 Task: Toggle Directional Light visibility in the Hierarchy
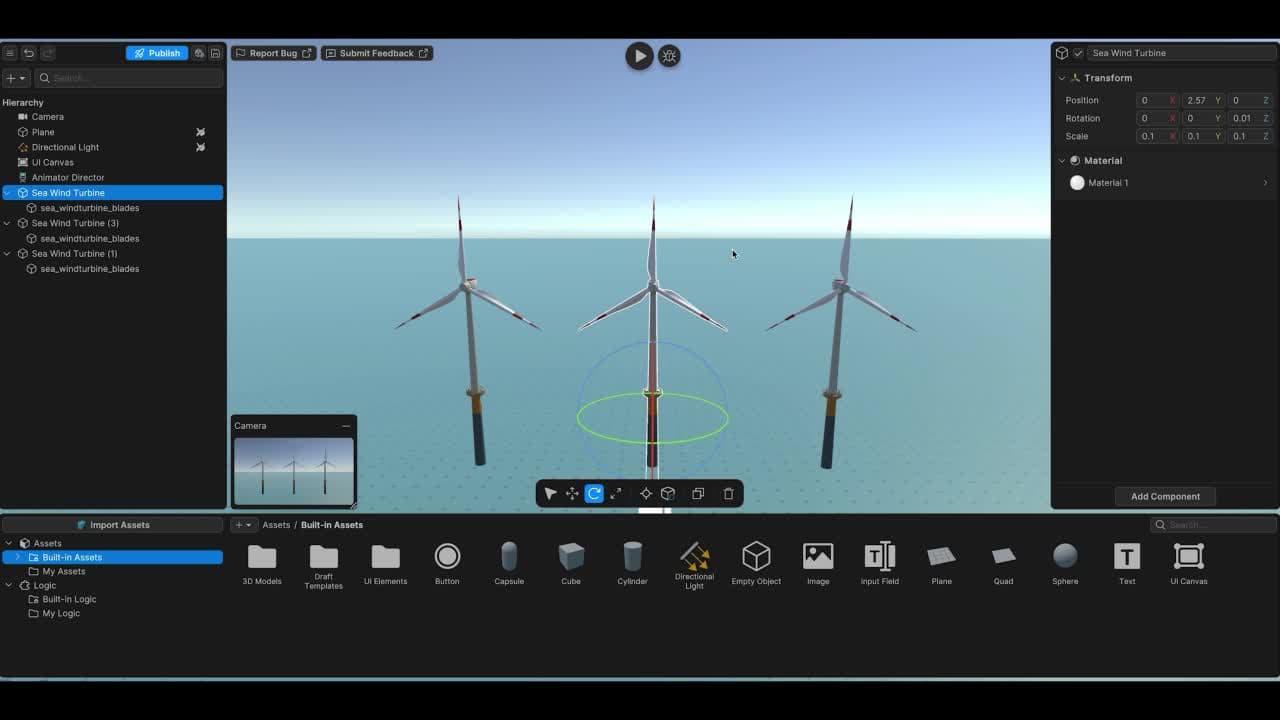200,147
